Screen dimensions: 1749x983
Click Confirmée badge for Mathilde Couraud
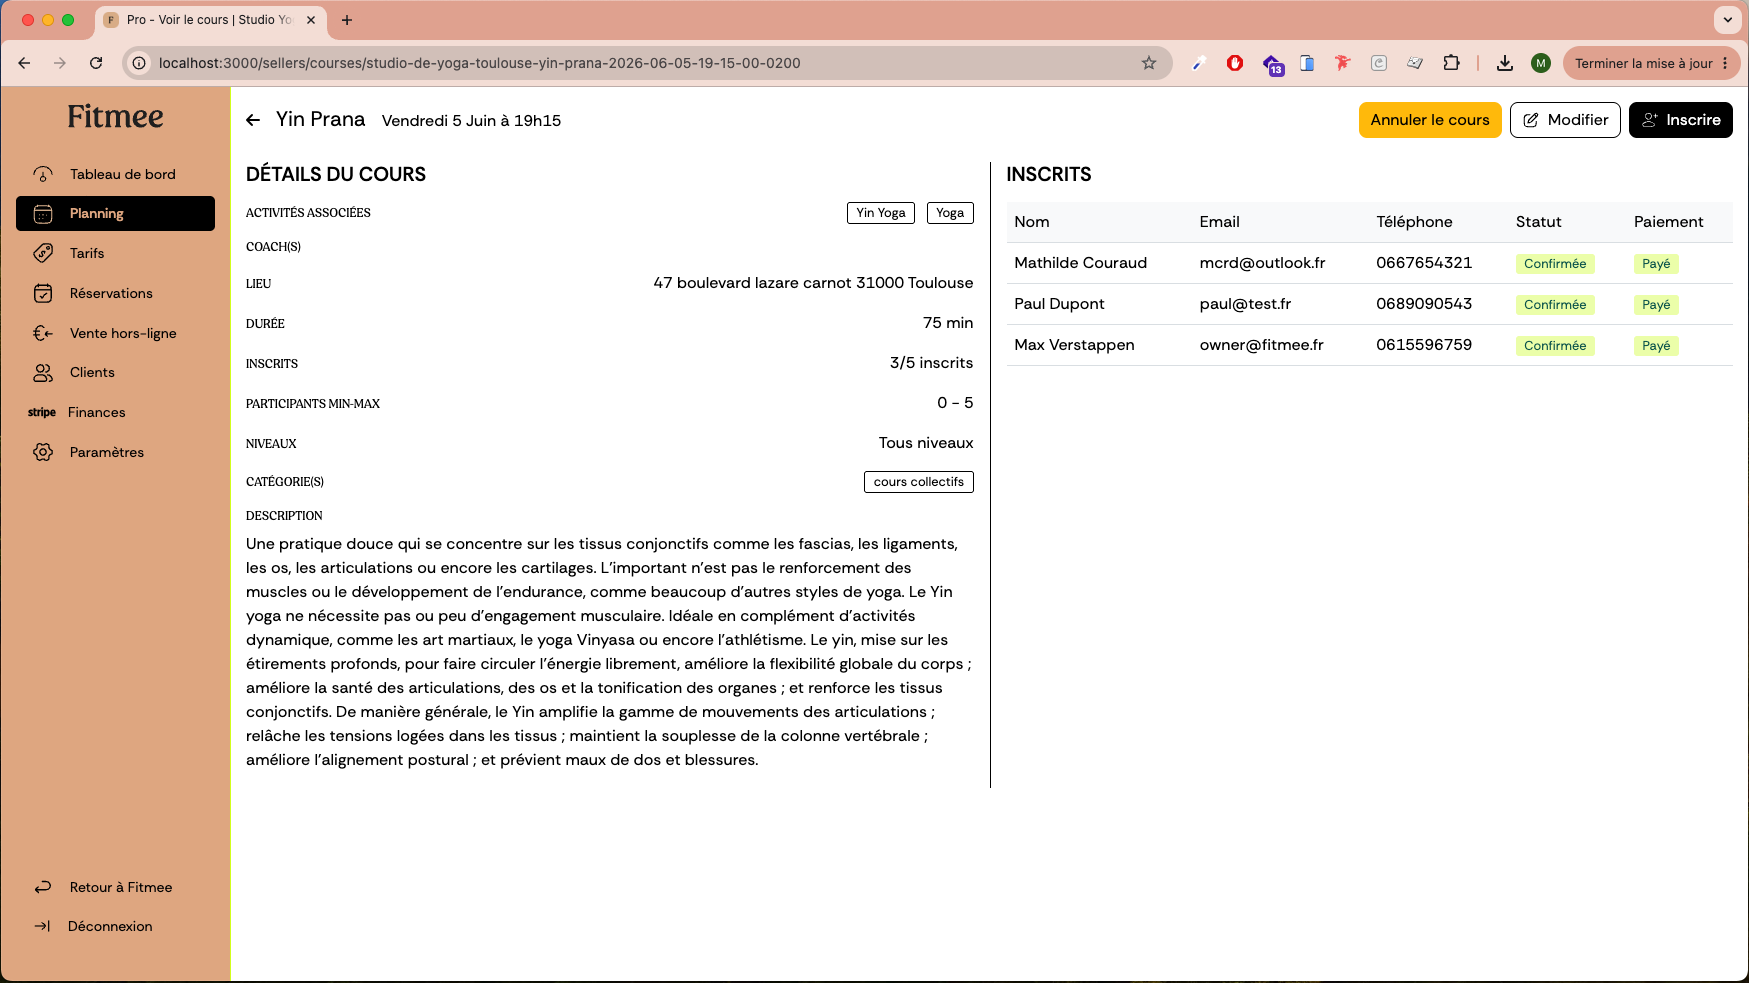(x=1555, y=264)
